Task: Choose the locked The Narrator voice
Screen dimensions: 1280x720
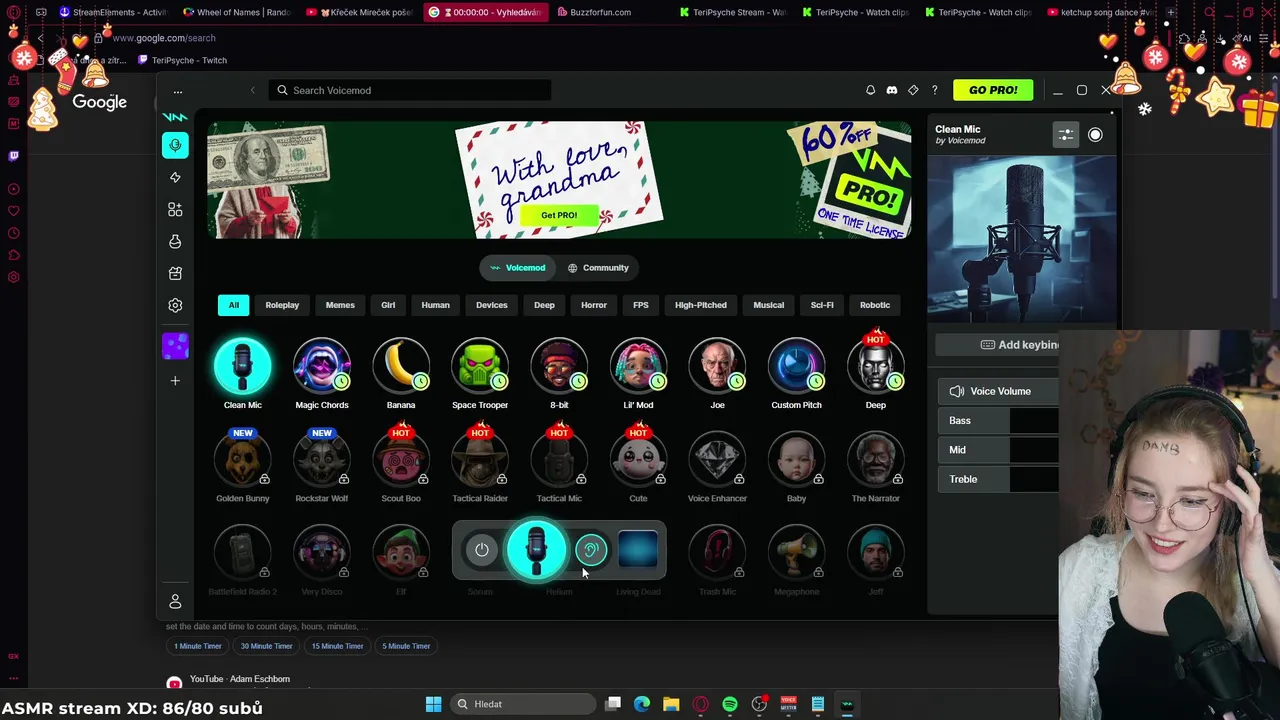Action: (x=876, y=460)
